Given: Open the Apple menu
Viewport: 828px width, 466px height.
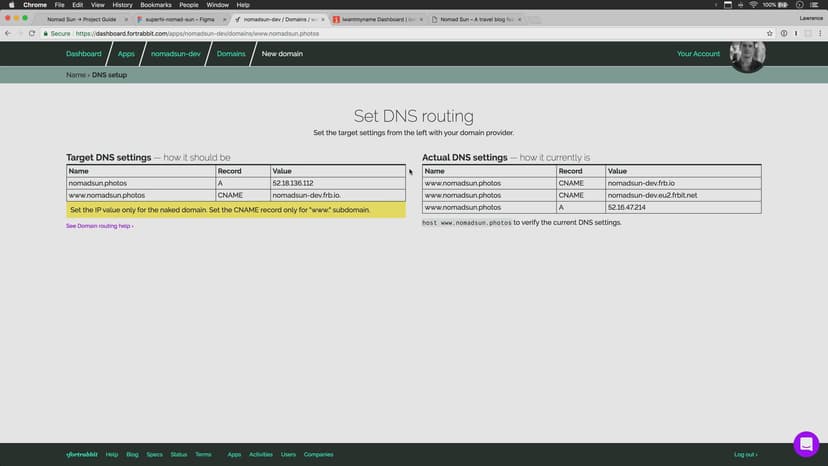Looking at the screenshot, I should coord(11,5).
